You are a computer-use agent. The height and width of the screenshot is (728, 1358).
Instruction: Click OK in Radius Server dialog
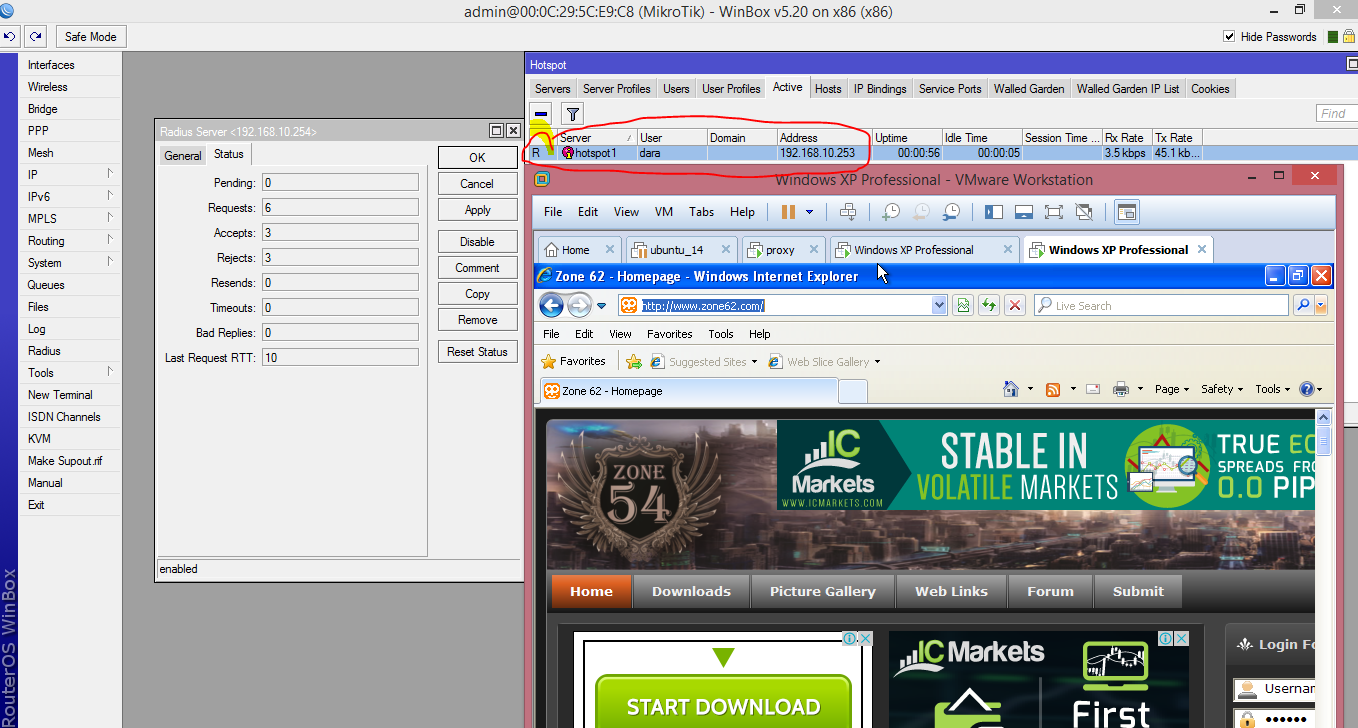(x=477, y=158)
